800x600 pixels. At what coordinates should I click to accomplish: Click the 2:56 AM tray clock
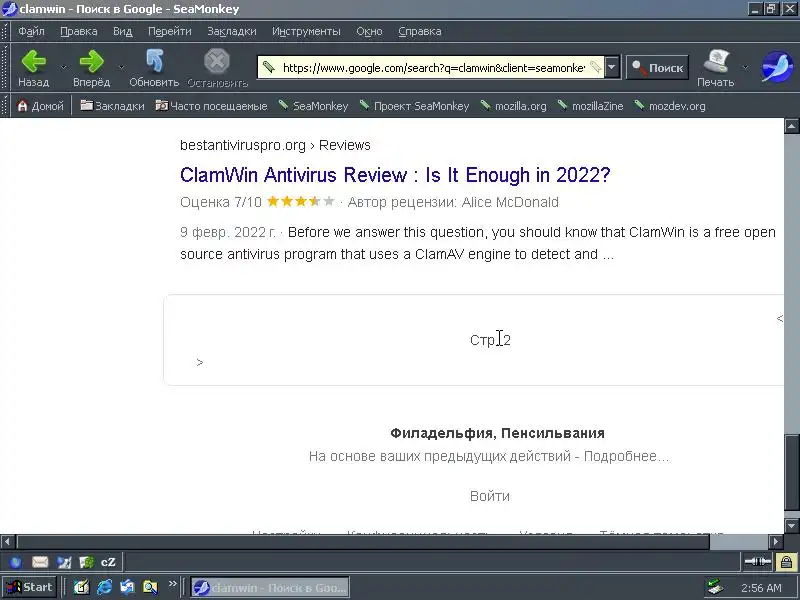click(761, 588)
